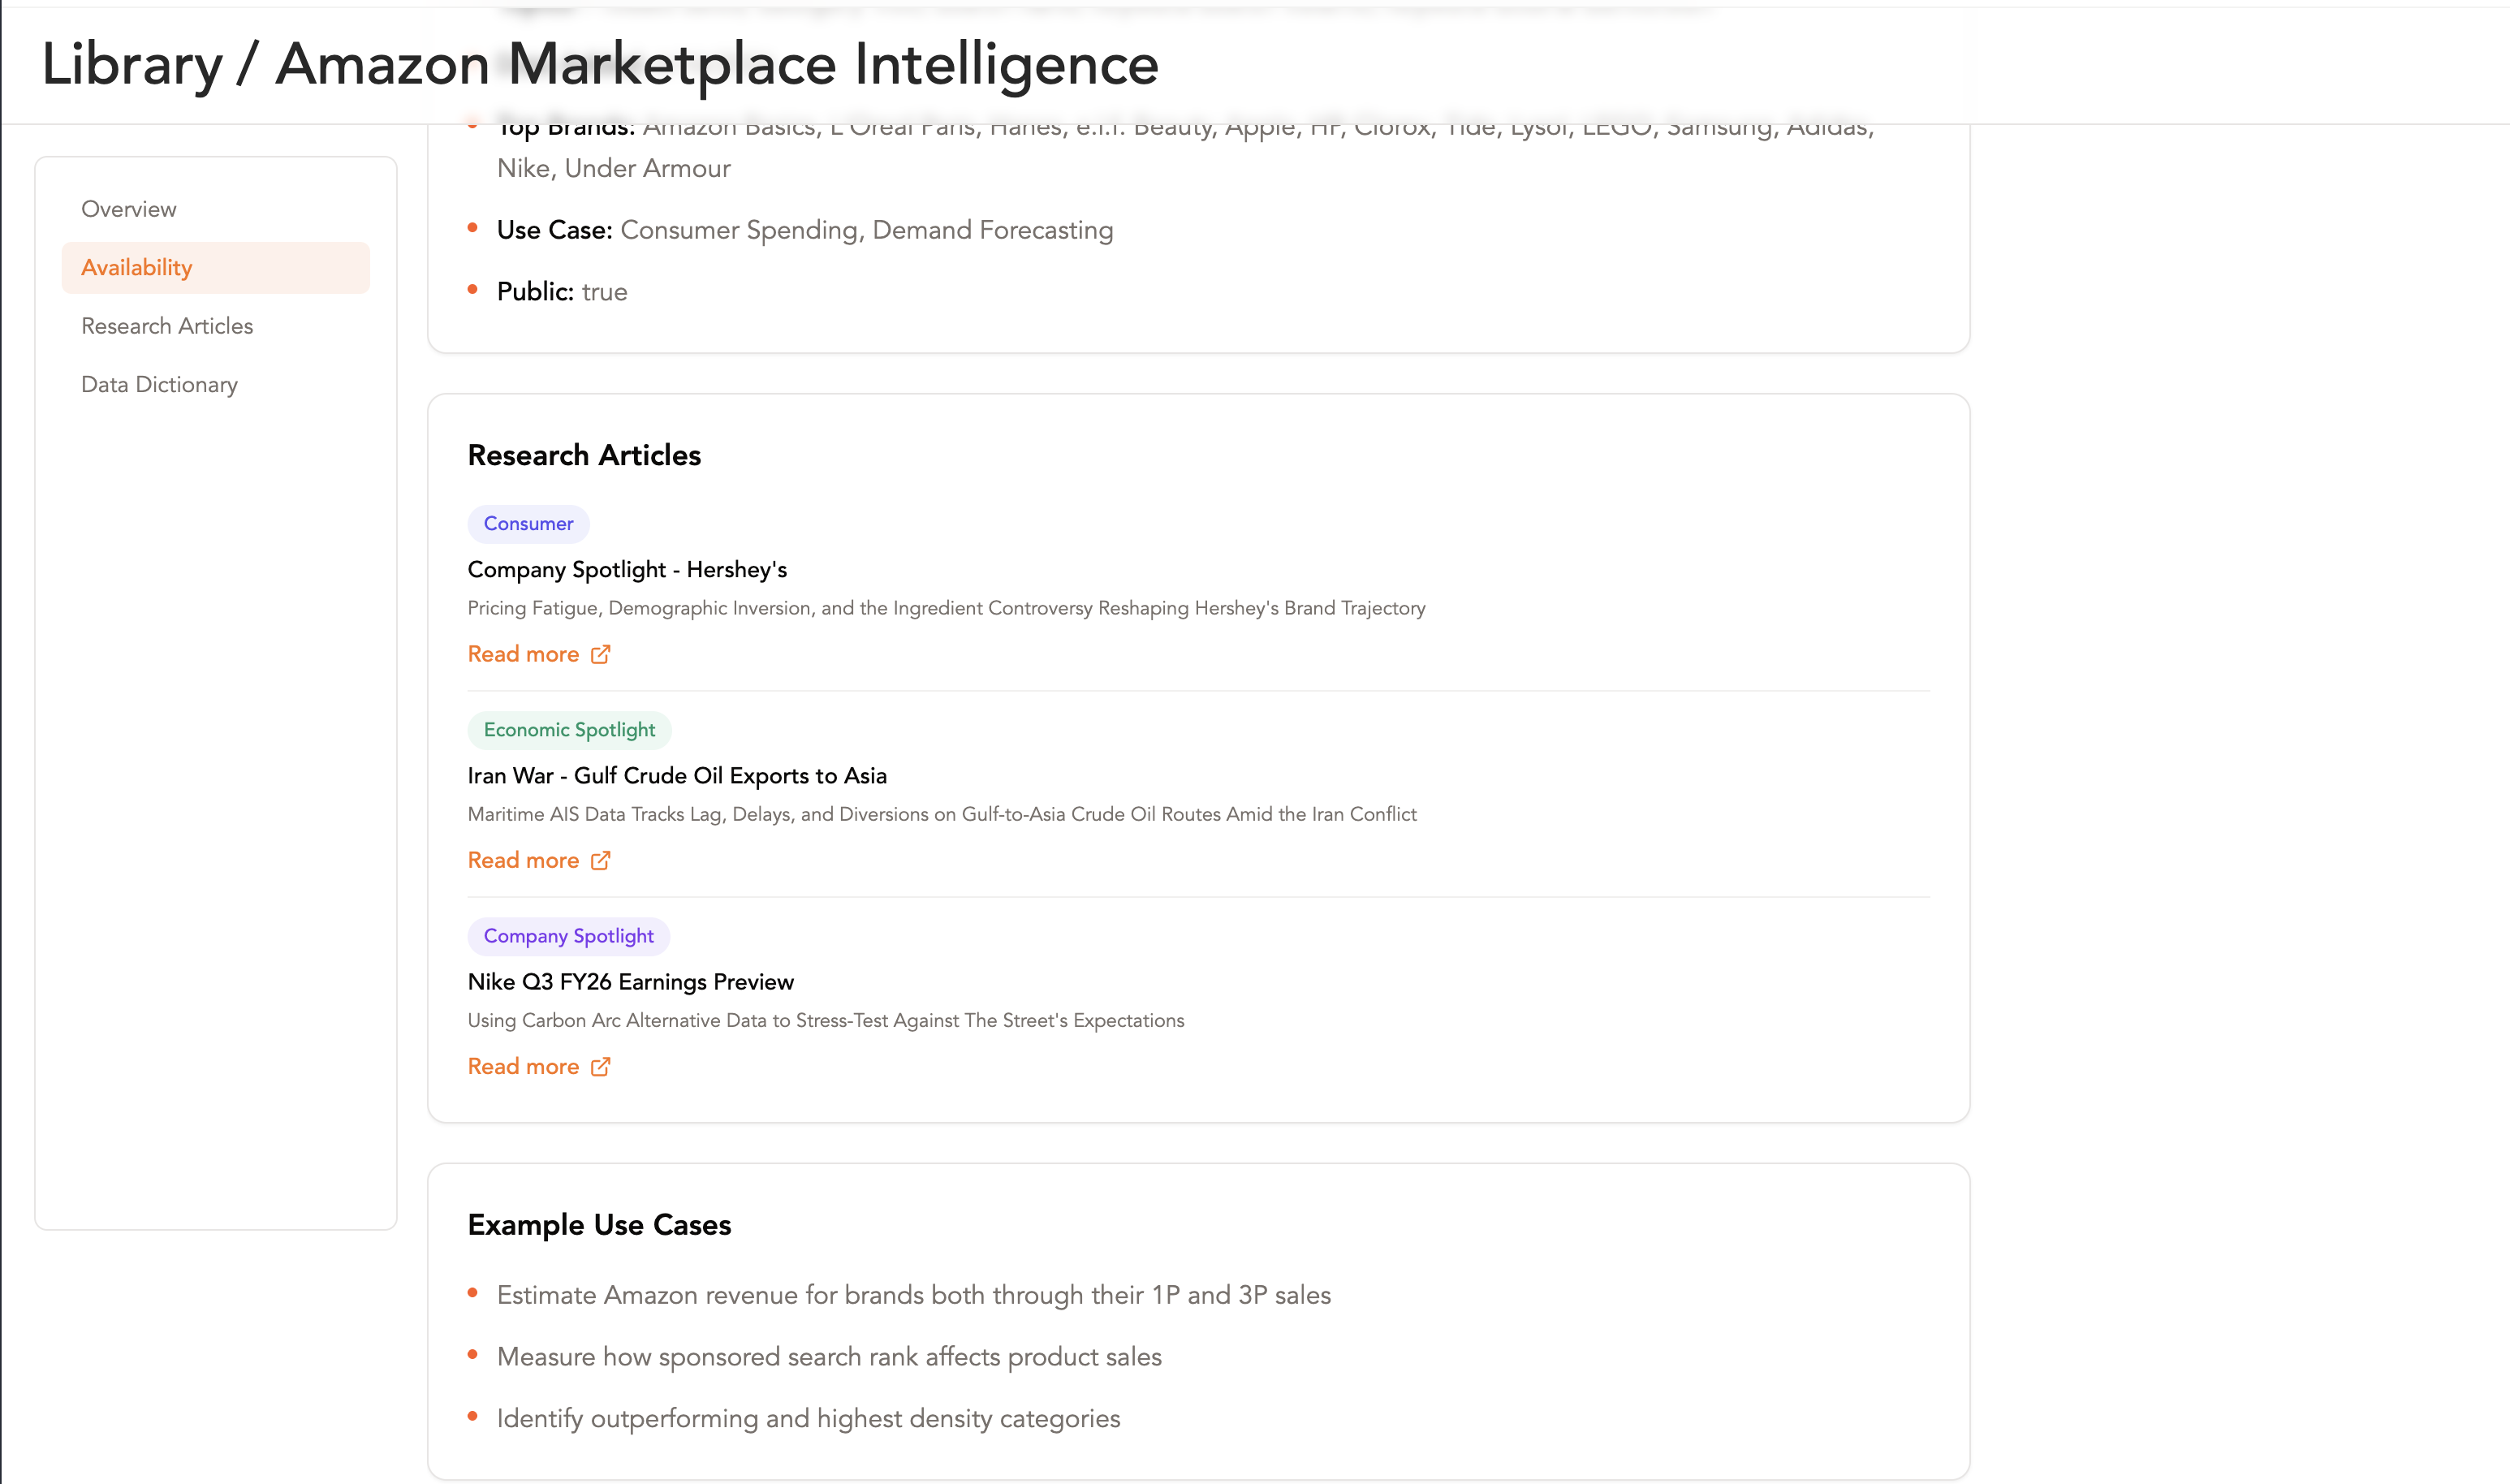Click Read more under Nike Q3 FY26 Preview

point(523,1066)
